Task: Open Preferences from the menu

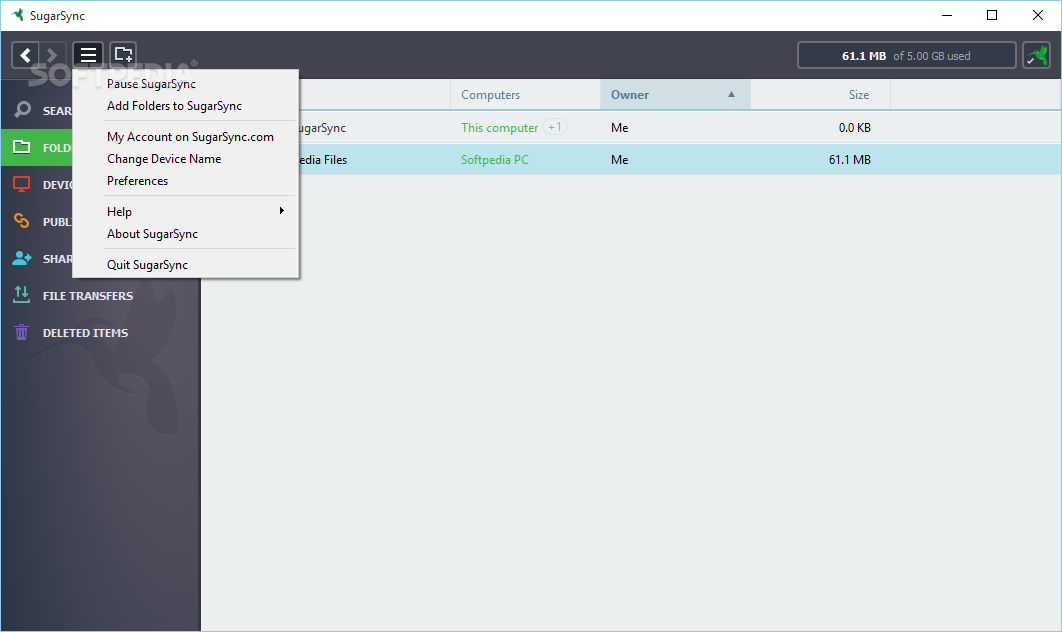Action: pyautogui.click(x=137, y=181)
